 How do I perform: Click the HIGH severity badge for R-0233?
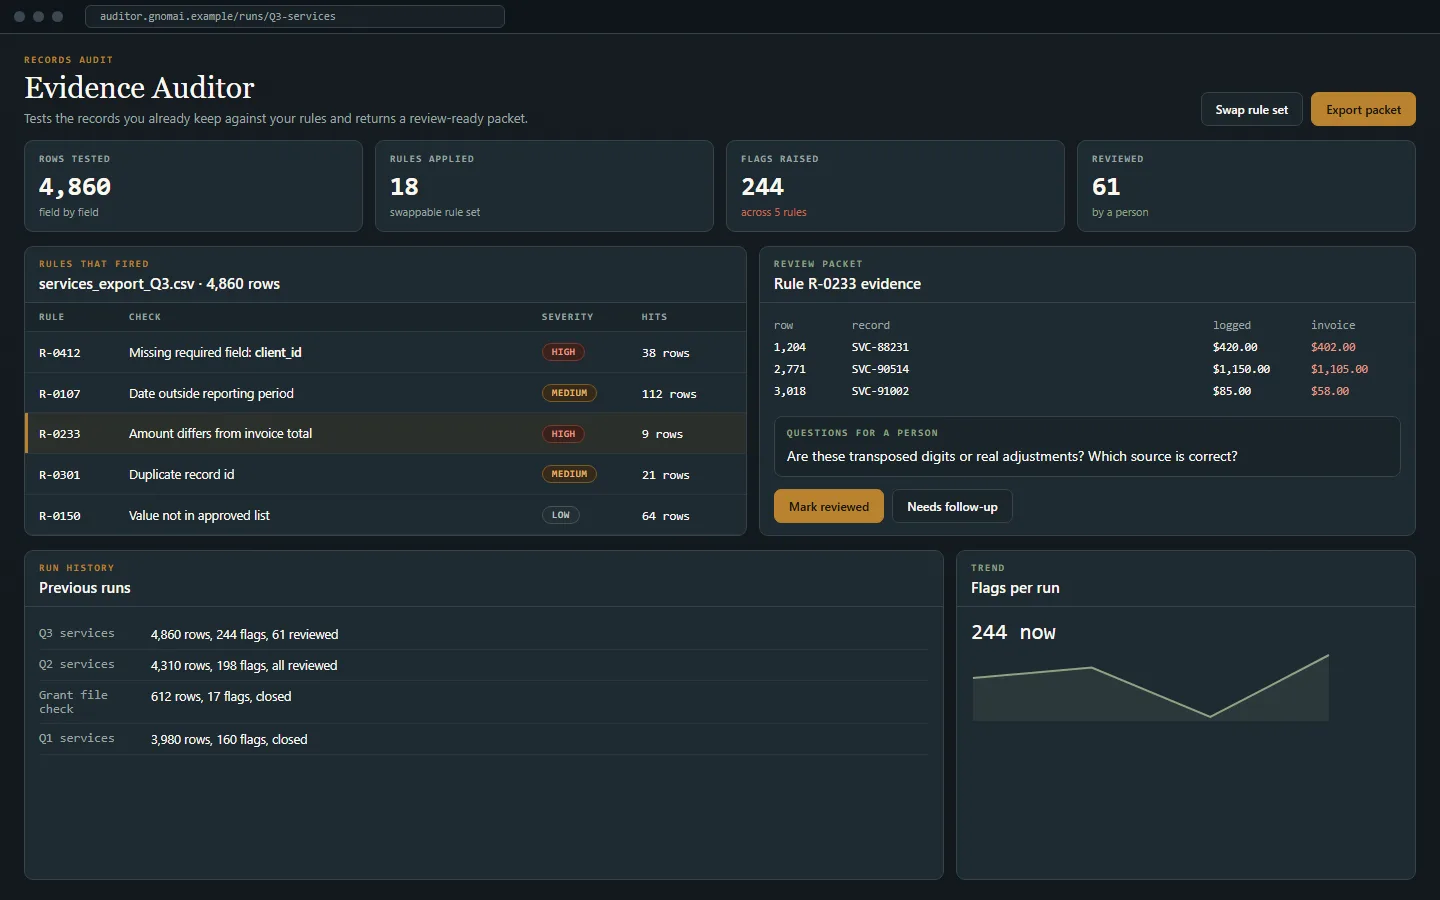[x=563, y=434]
